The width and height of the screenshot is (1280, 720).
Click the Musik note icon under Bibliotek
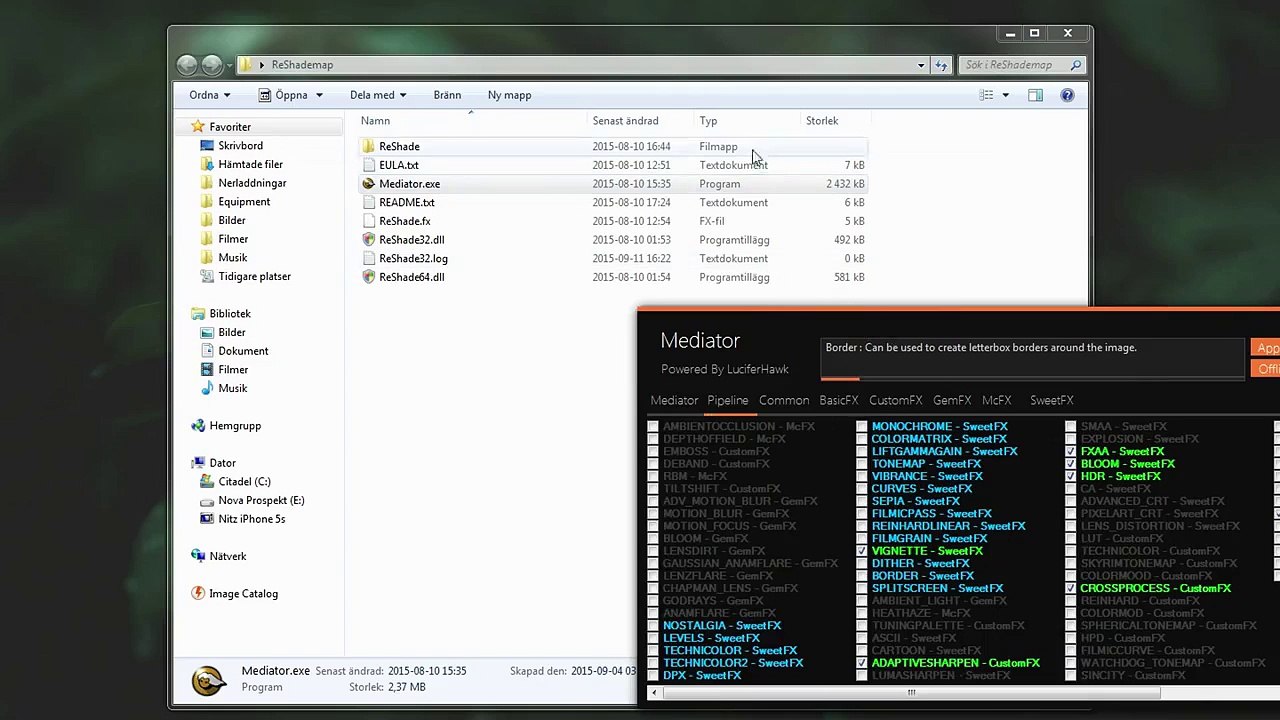207,388
